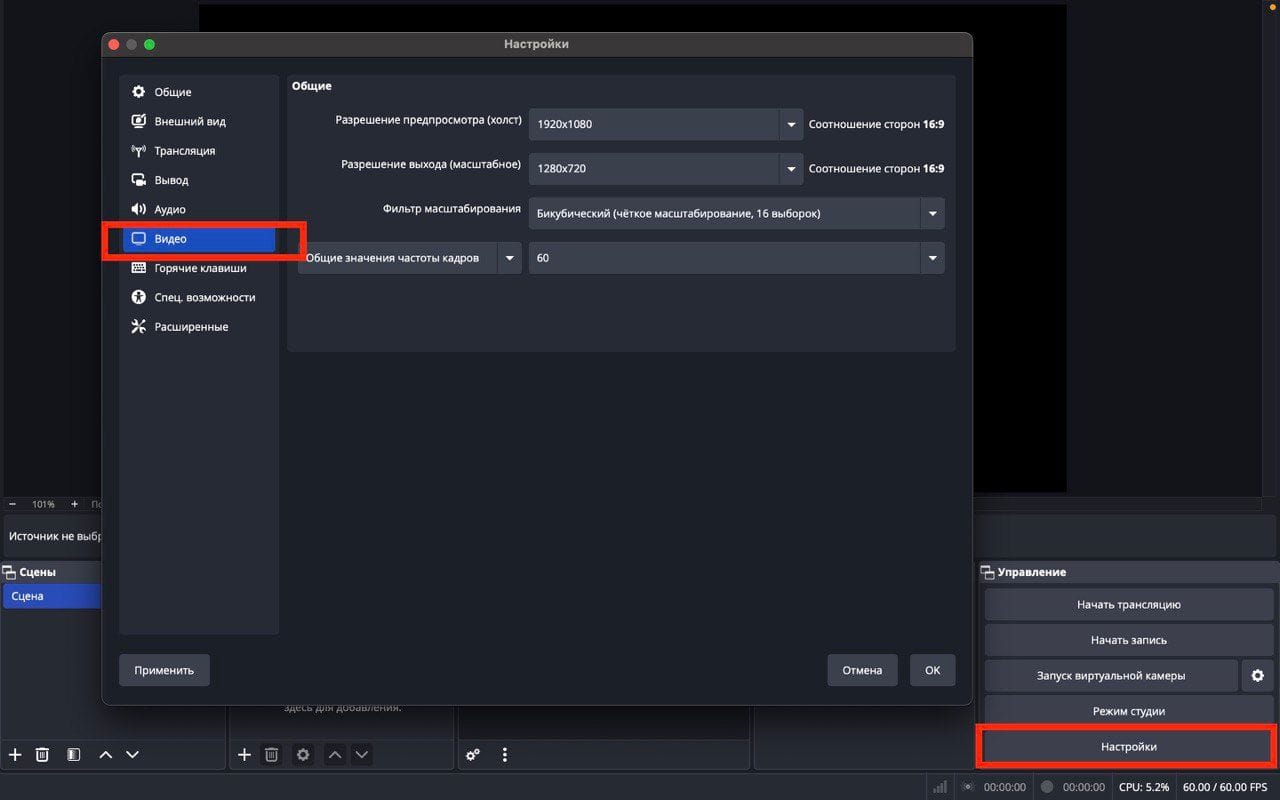Click the Применить button
The width and height of the screenshot is (1280, 800).
tap(164, 670)
